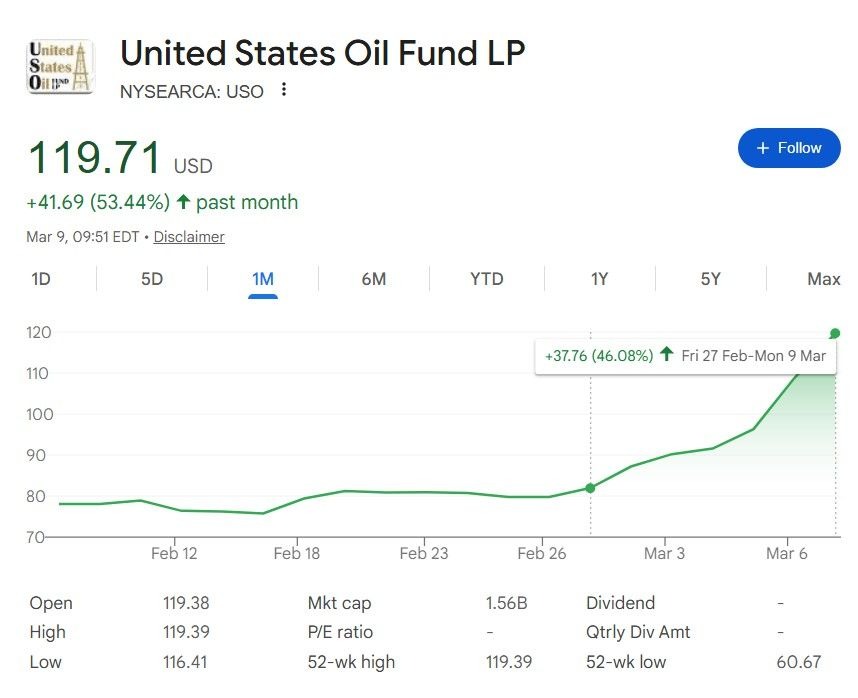Click the United States Oil Fund logo
This screenshot has width=858, height=698.
[x=60, y=67]
